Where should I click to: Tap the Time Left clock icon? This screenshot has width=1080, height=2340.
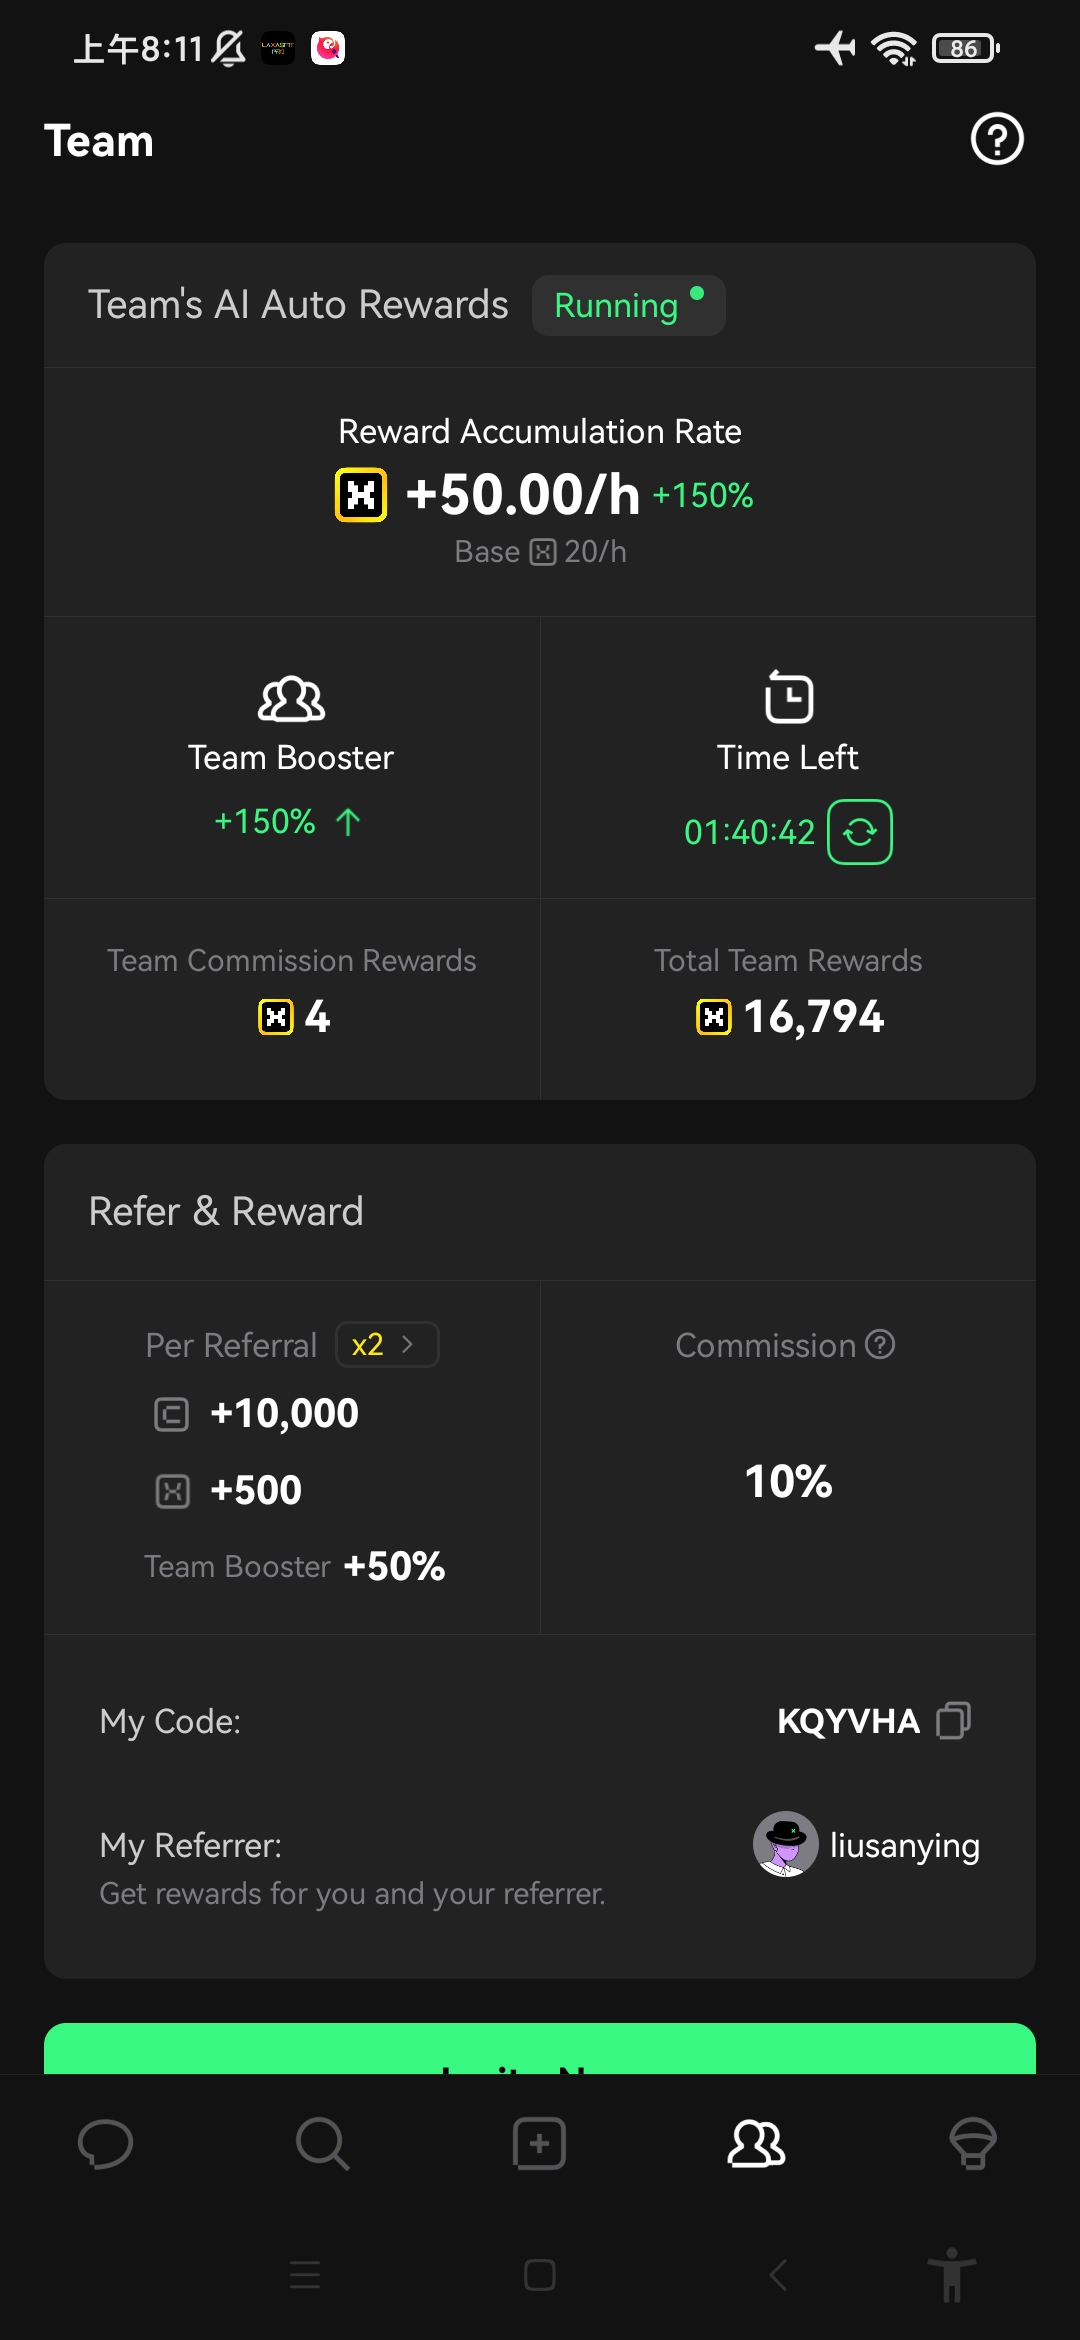pos(789,697)
